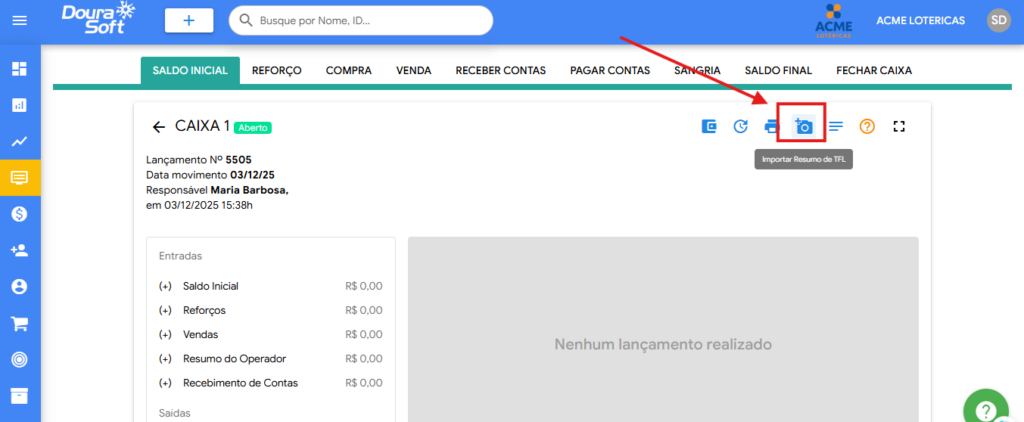This screenshot has height=422, width=1024.
Task: Click the printer icon in caixa toolbar
Action: point(771,127)
